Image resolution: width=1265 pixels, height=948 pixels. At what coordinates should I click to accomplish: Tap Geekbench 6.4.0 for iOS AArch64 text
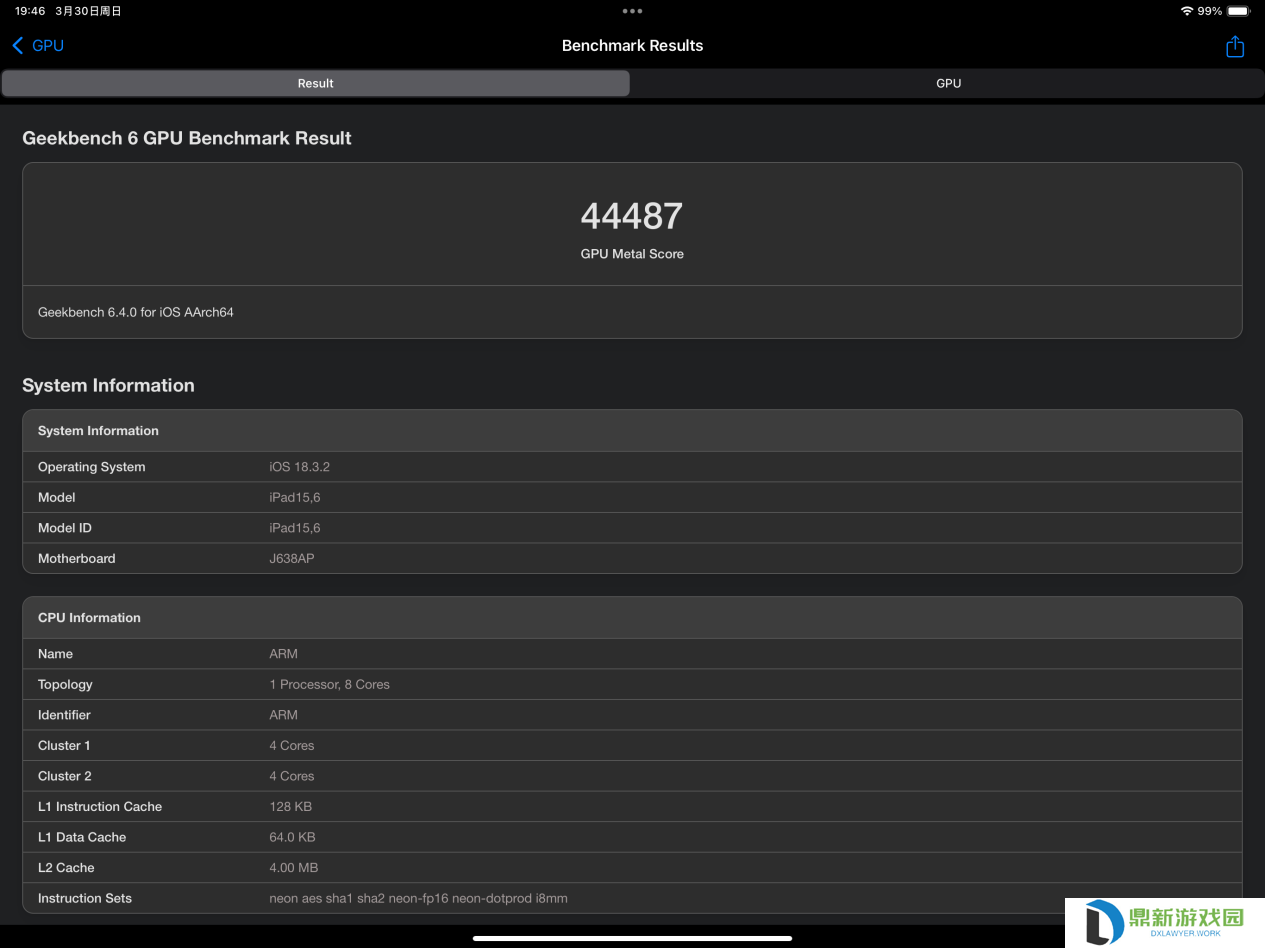coord(136,312)
